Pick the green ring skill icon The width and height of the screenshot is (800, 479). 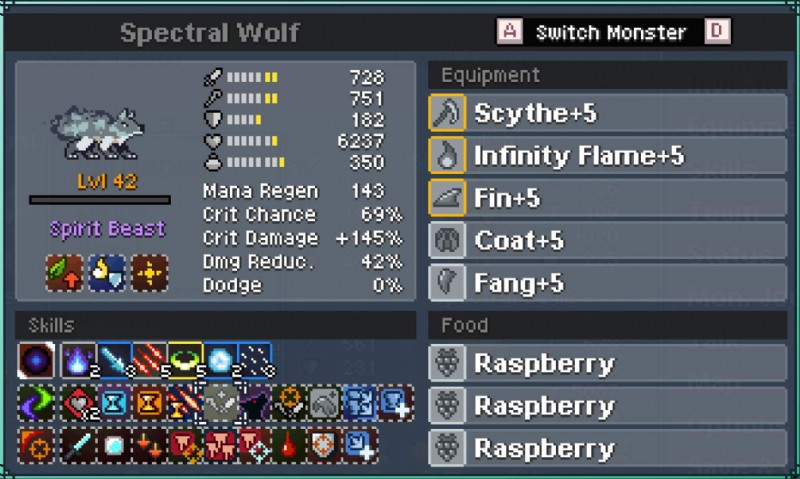(185, 360)
